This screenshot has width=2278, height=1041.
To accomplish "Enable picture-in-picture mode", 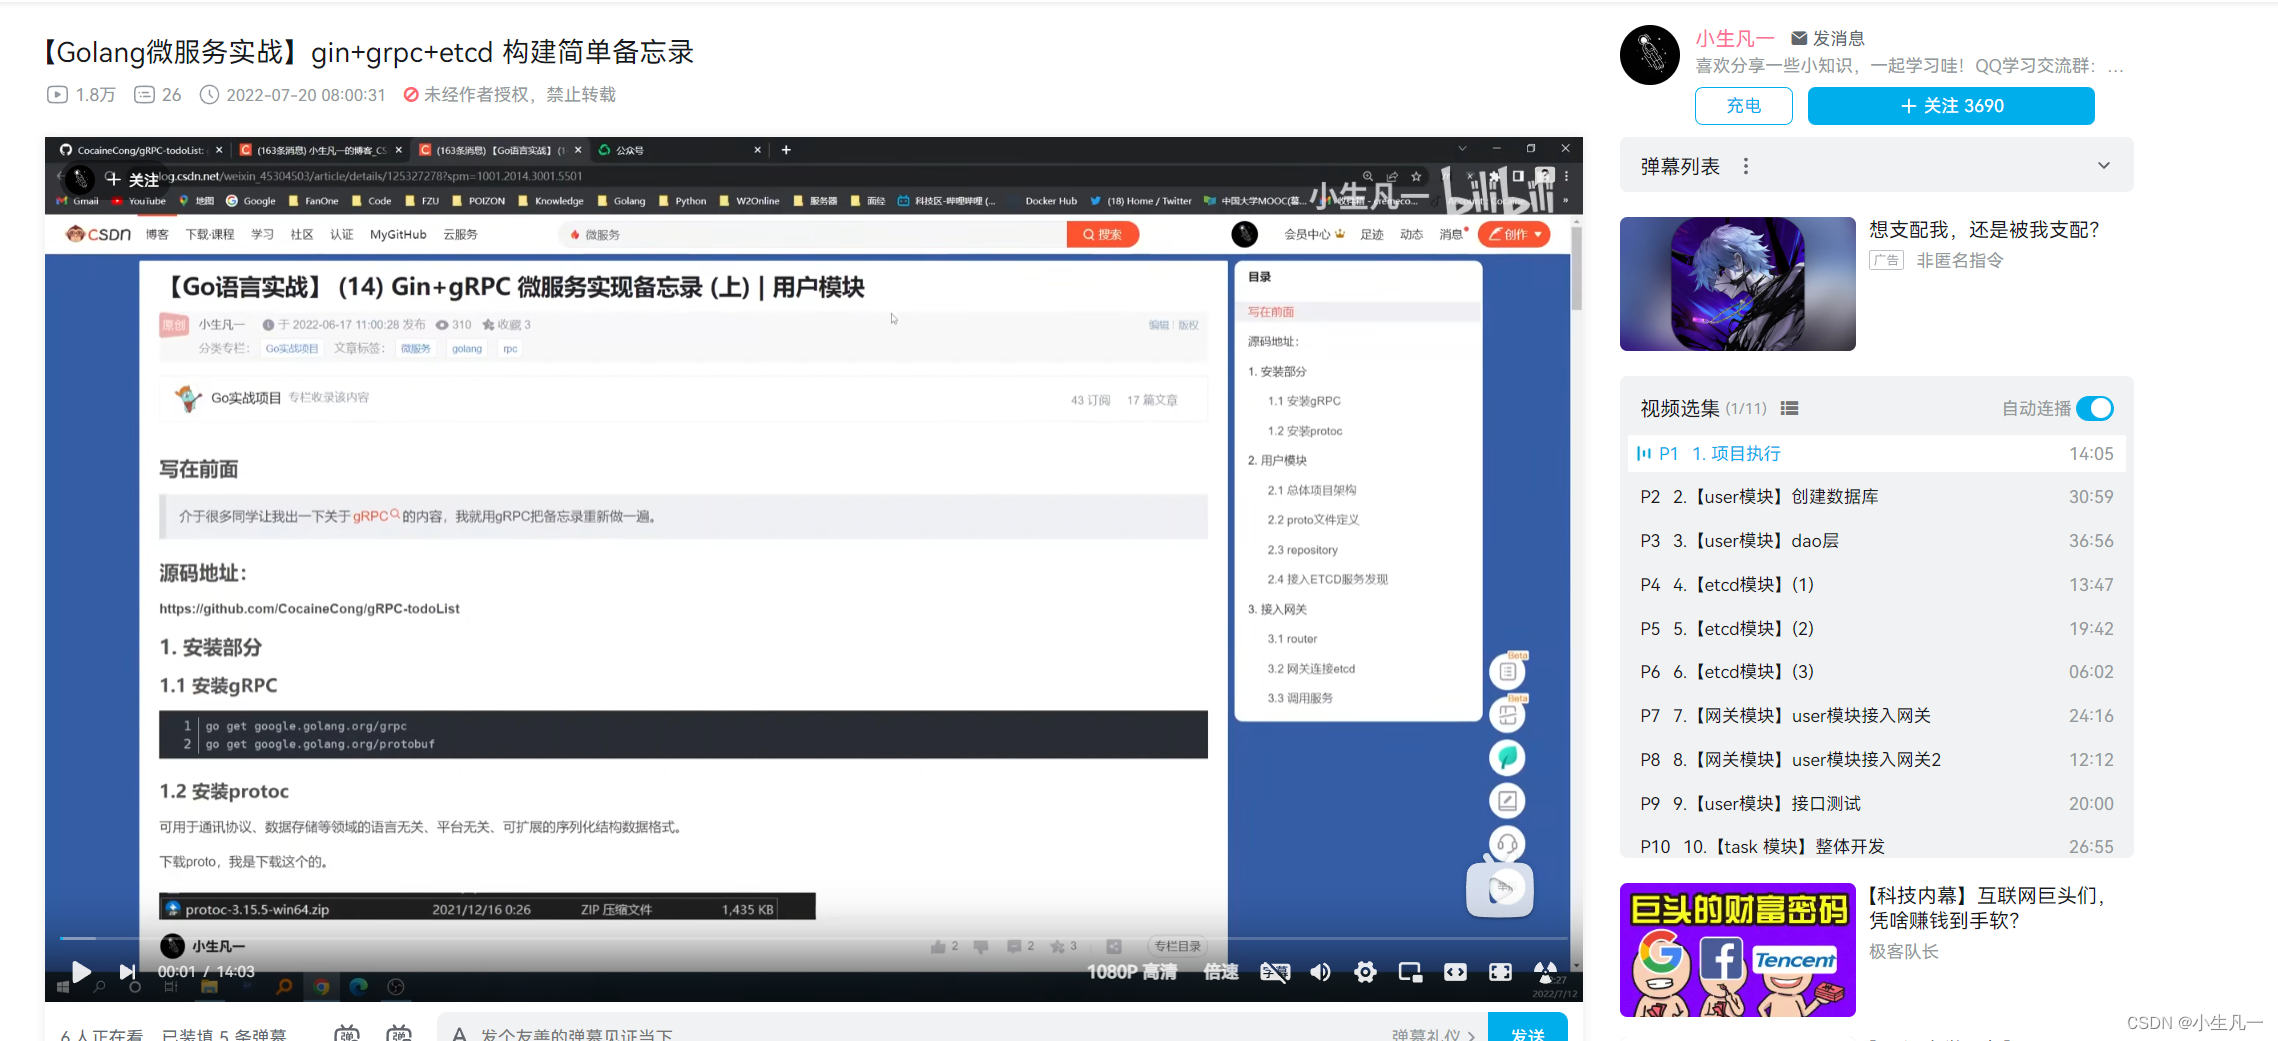I will pyautogui.click(x=1410, y=972).
